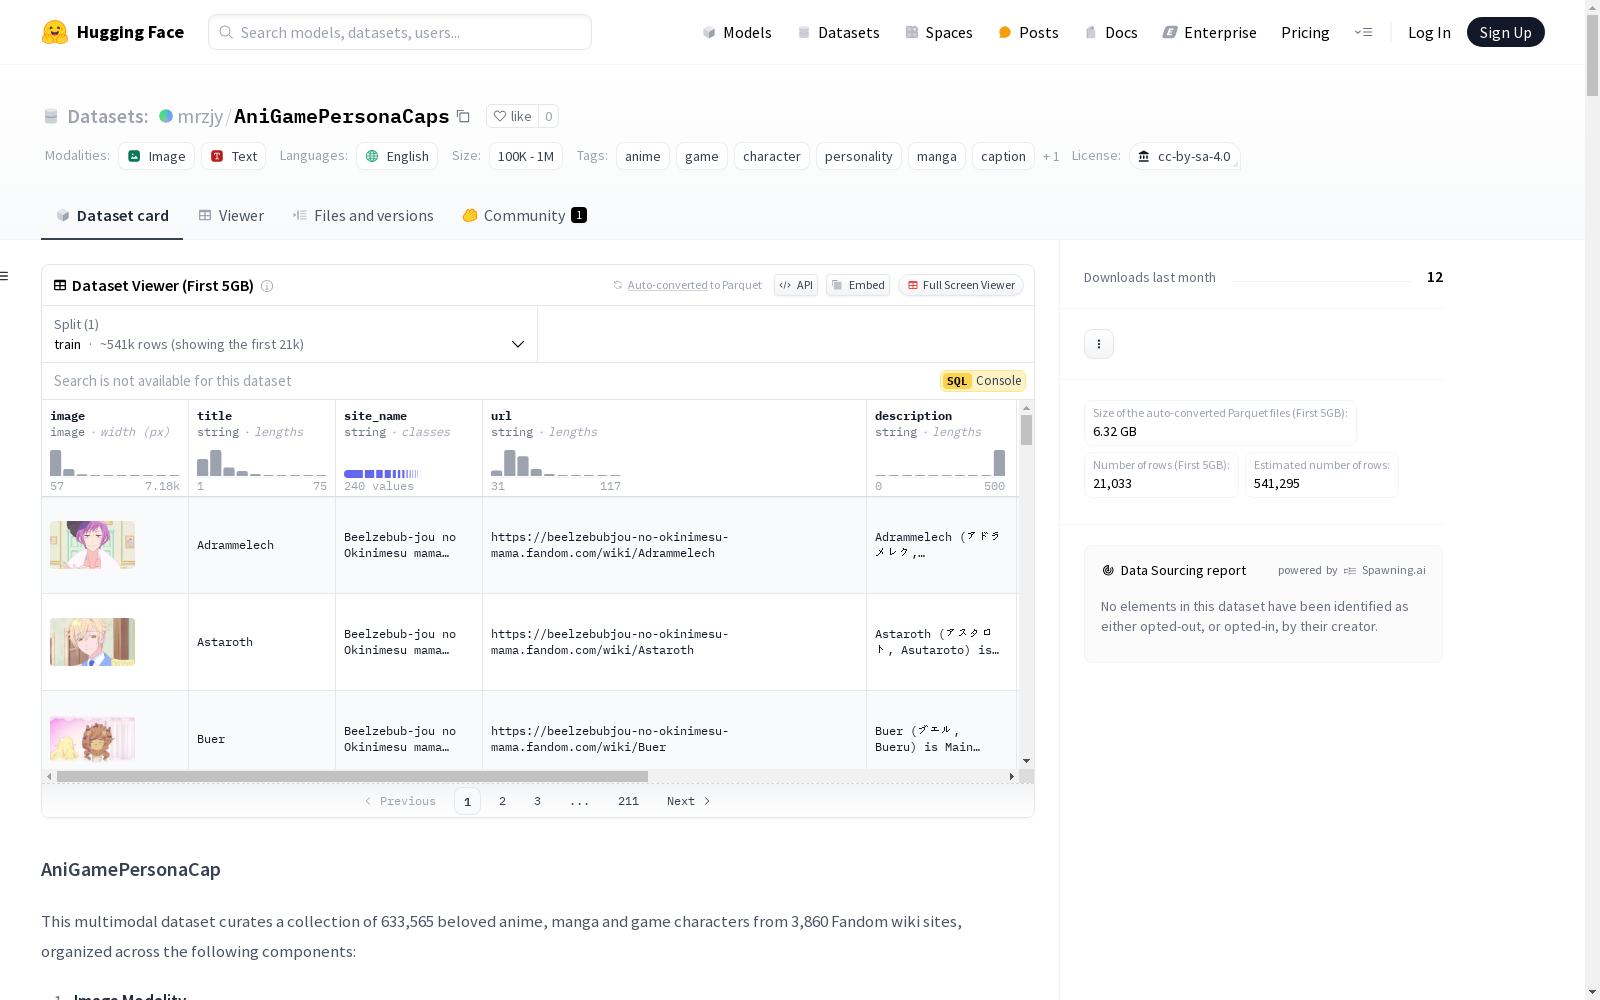Open the Posts nav item
This screenshot has height=1000, width=1600.
pyautogui.click(x=1029, y=32)
